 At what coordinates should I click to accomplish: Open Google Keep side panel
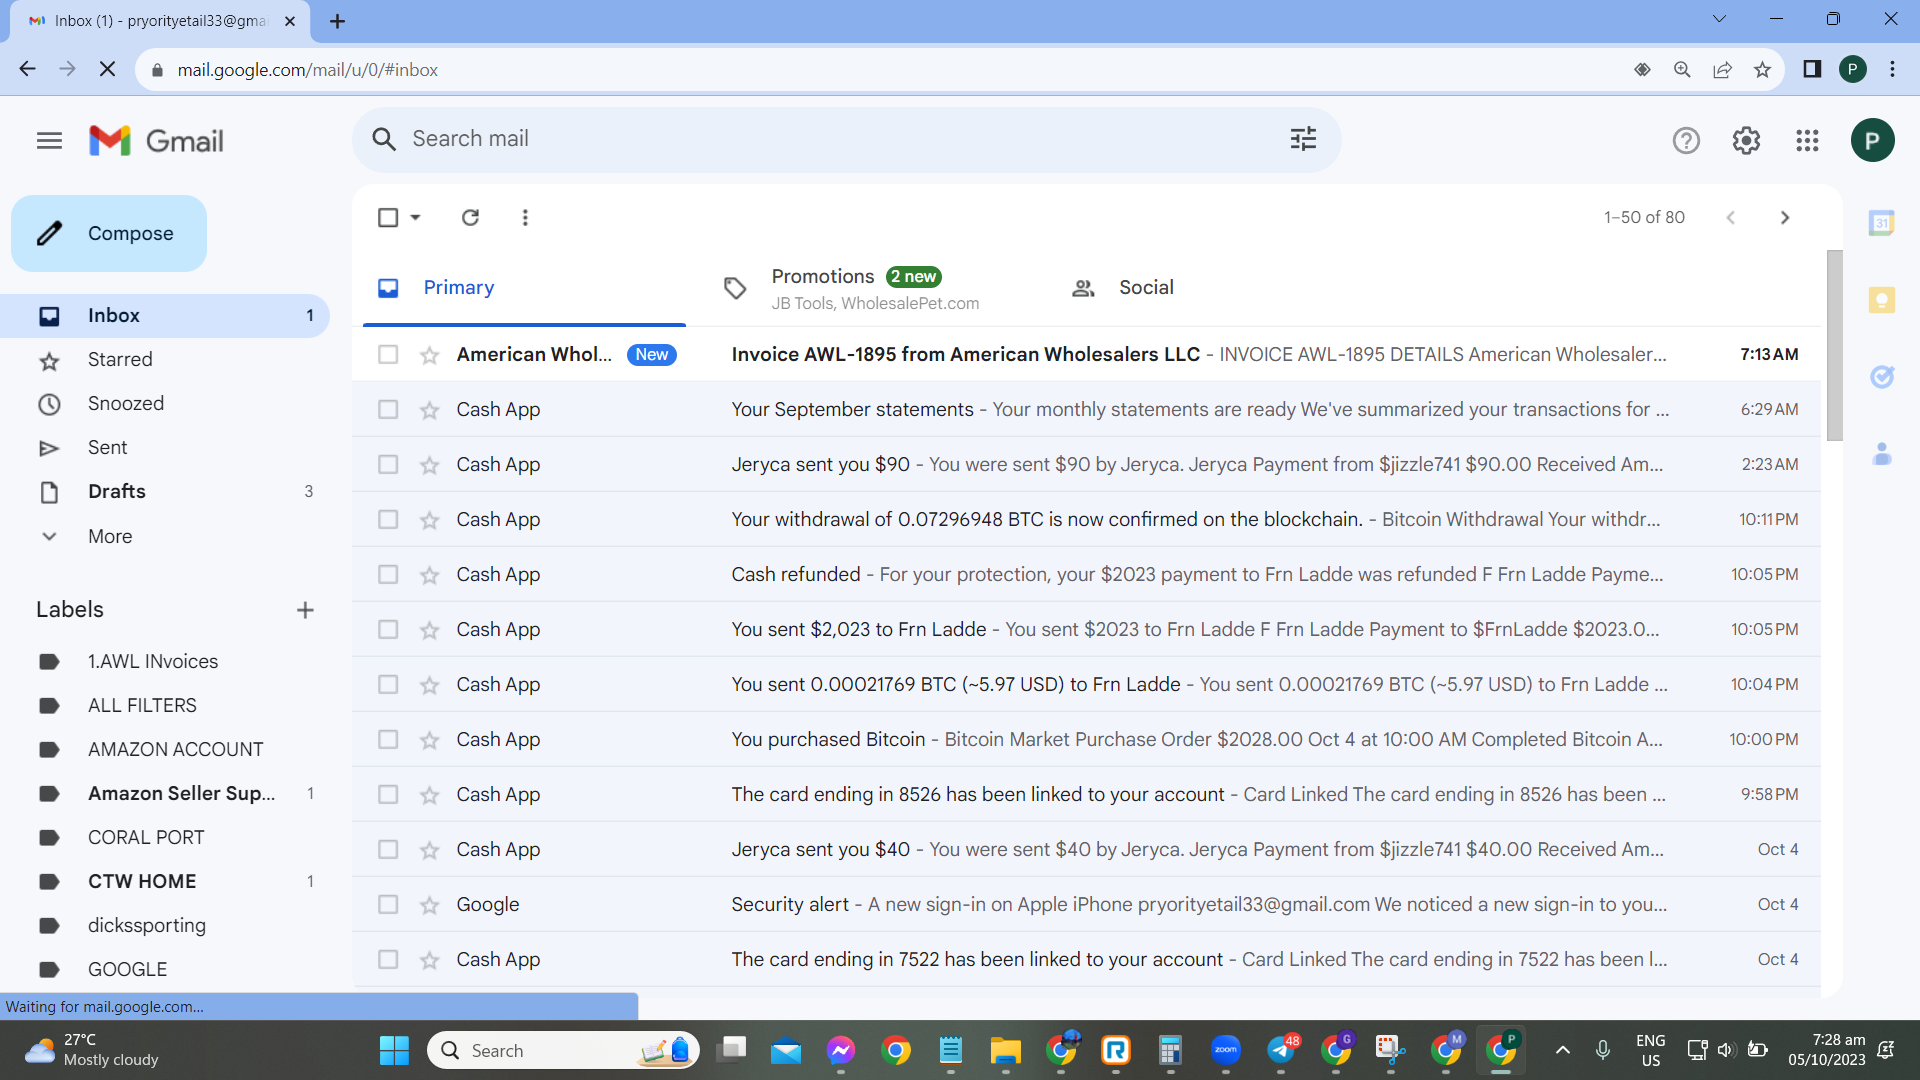point(1882,300)
